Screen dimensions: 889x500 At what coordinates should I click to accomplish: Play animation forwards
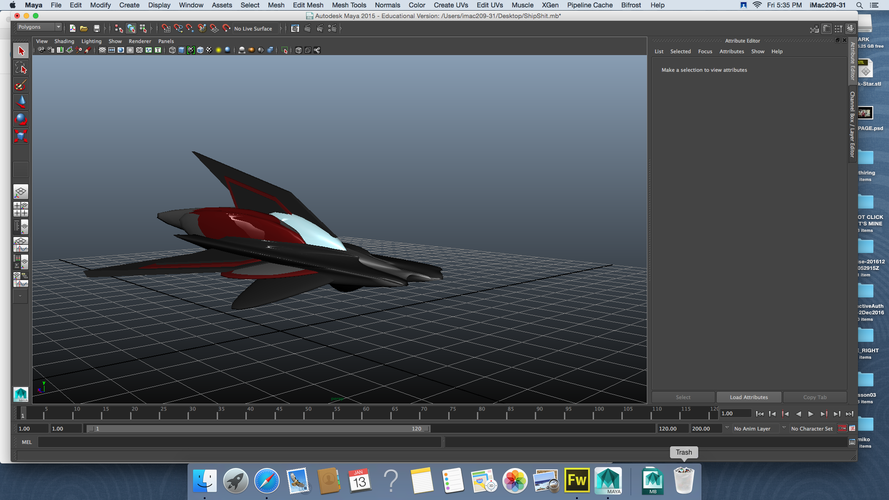[811, 414]
